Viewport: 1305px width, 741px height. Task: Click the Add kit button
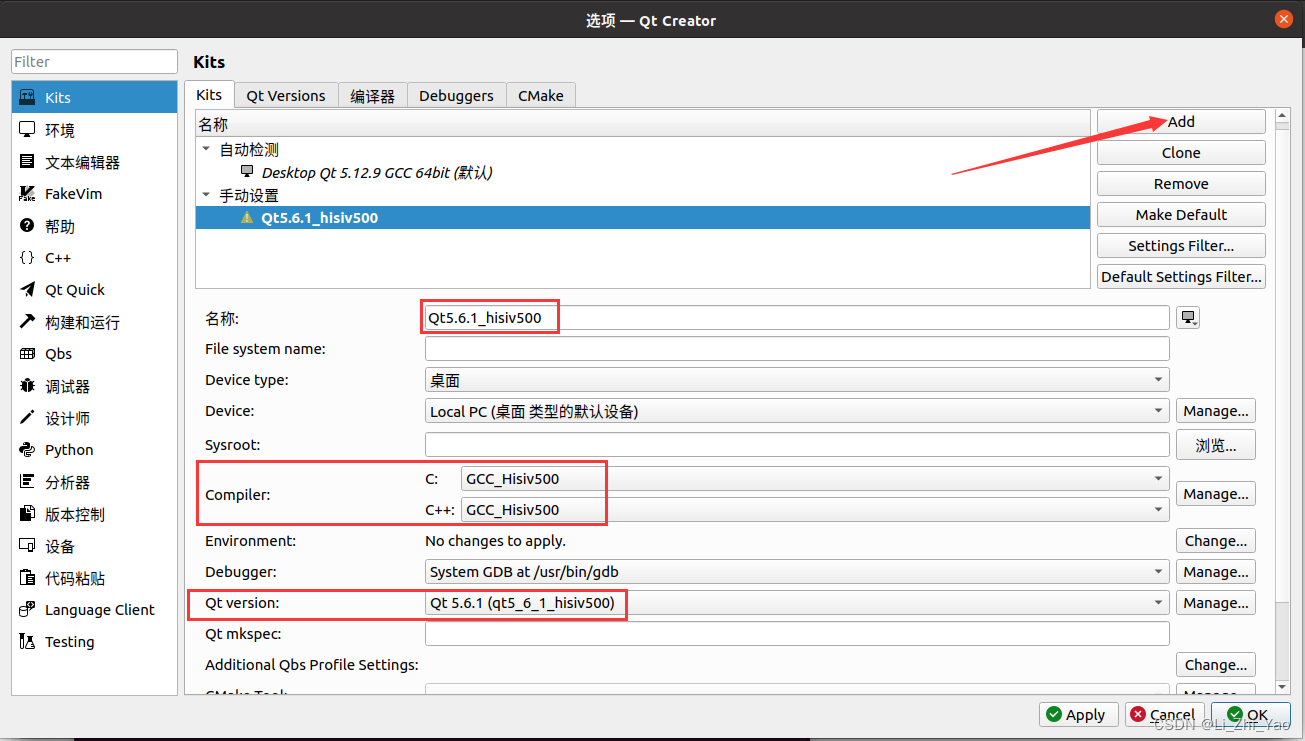tap(1181, 121)
